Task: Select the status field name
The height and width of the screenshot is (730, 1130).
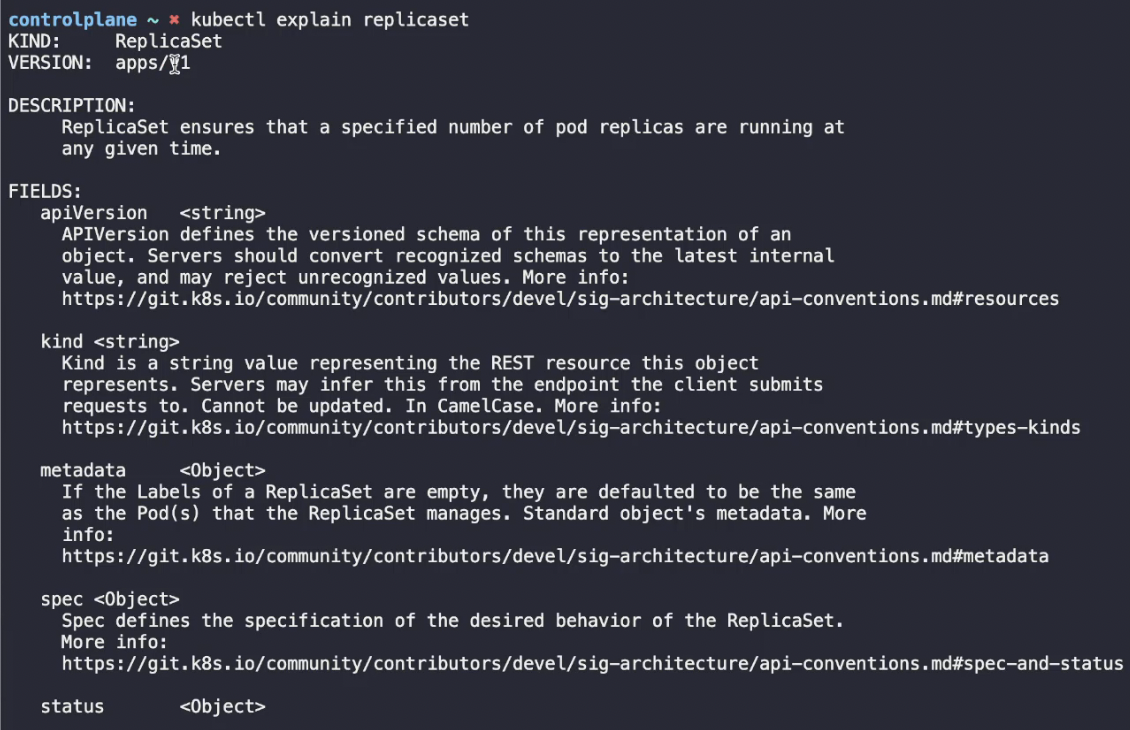Action: coord(72,707)
